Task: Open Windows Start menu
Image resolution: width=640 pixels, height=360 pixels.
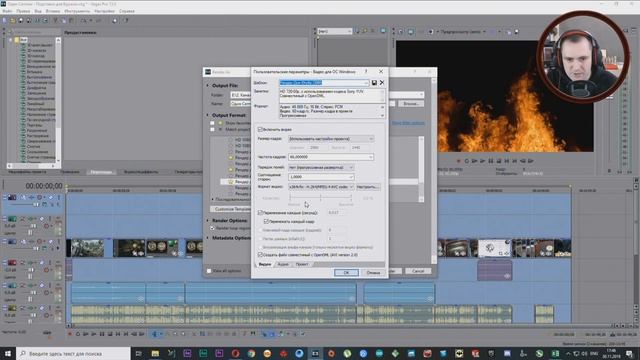Action: coord(8,353)
